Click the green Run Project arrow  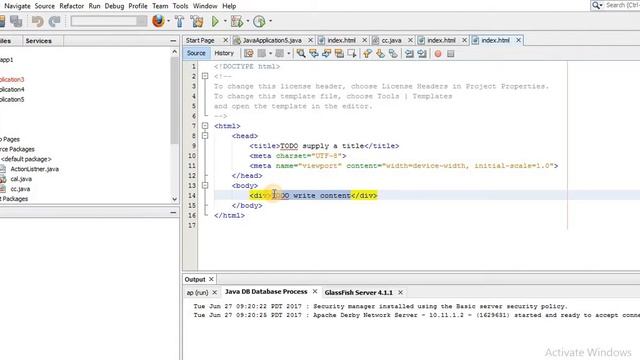(x=215, y=21)
